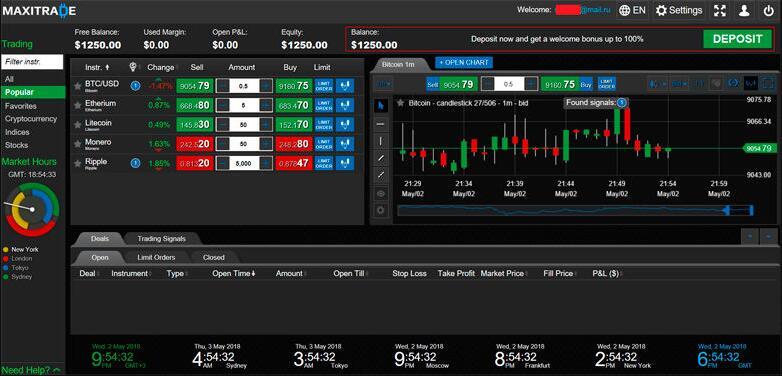Click the chart timeline range slider handle

(x=727, y=210)
